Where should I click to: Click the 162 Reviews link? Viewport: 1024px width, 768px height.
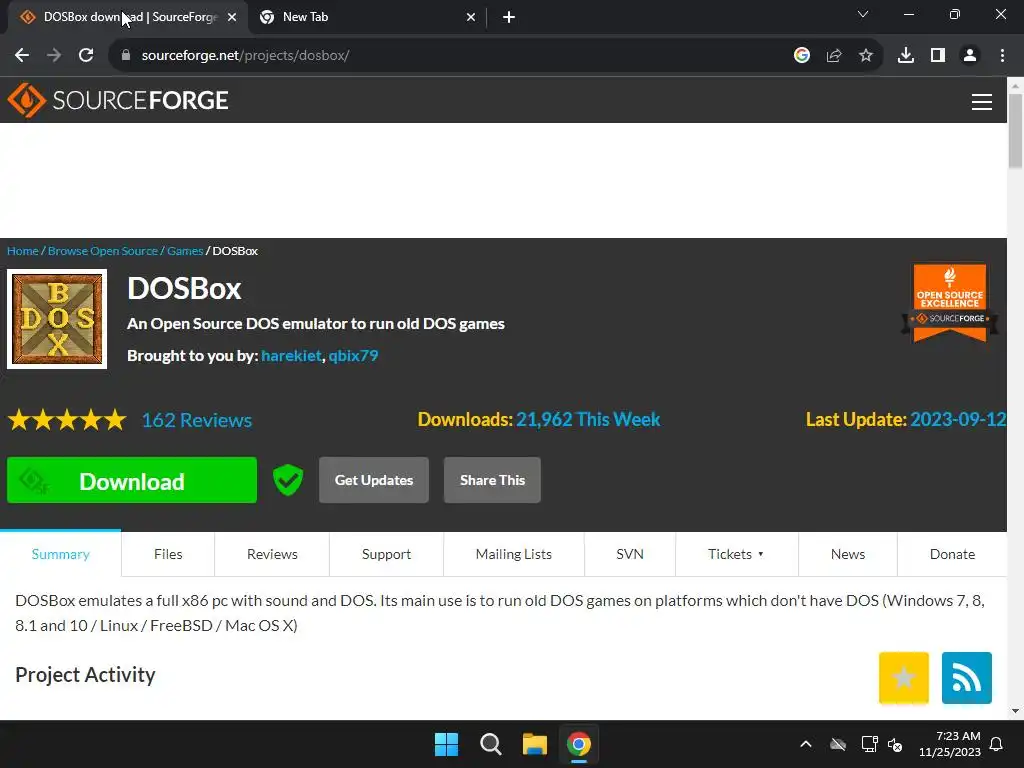(197, 420)
